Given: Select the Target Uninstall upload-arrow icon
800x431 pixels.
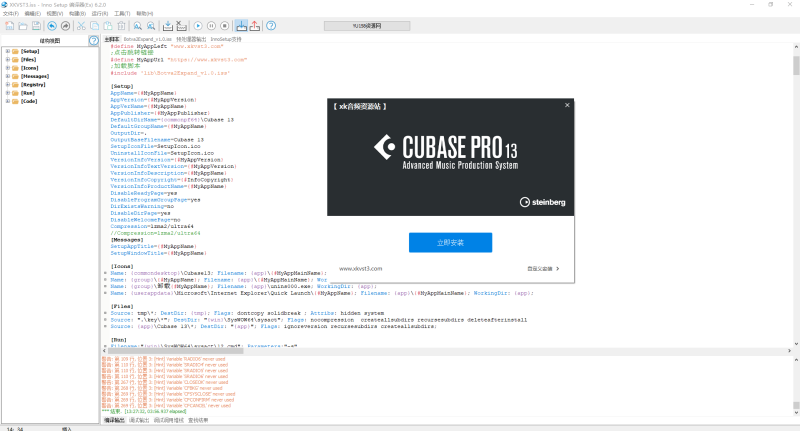Looking at the screenshot, I should coord(255,26).
